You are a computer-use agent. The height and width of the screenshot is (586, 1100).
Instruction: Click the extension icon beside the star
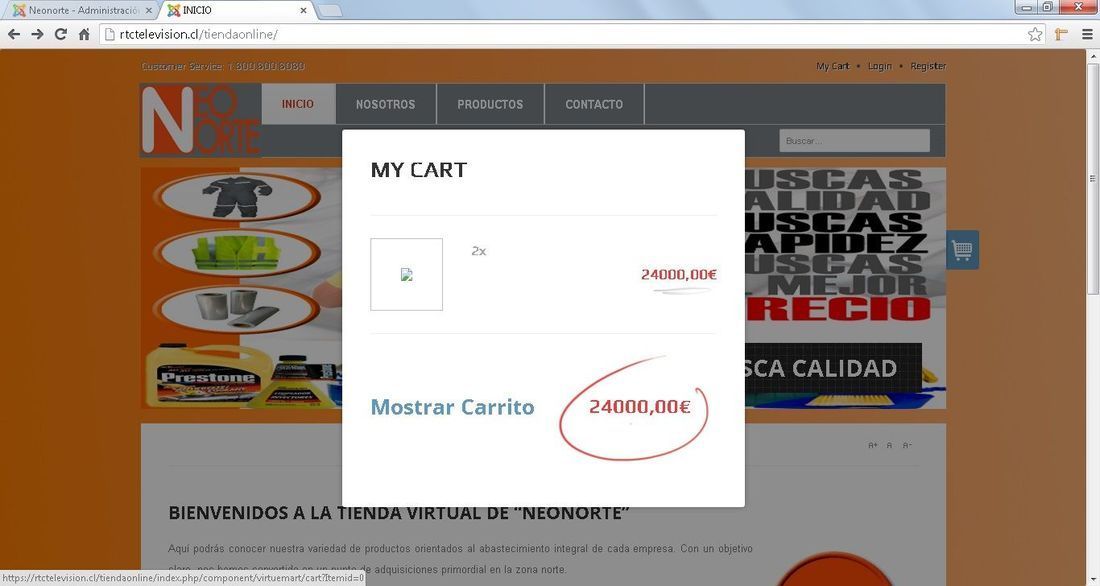click(1061, 34)
